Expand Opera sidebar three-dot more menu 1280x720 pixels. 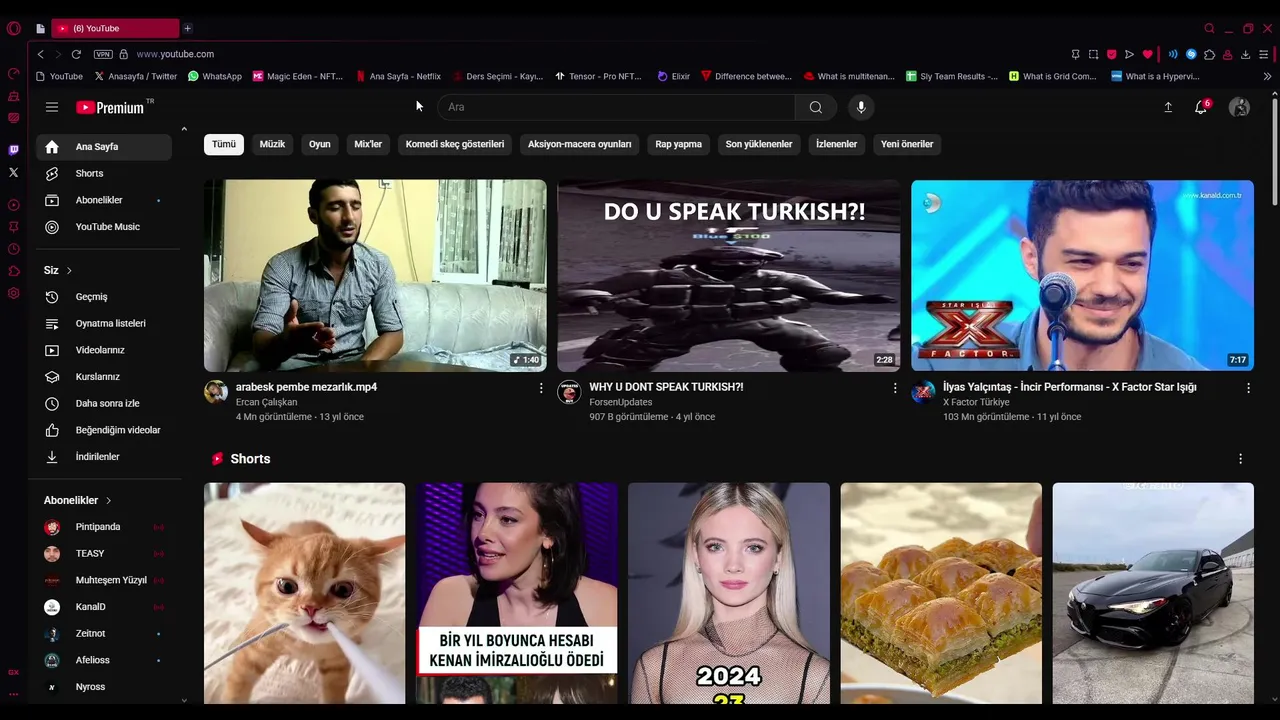point(14,693)
